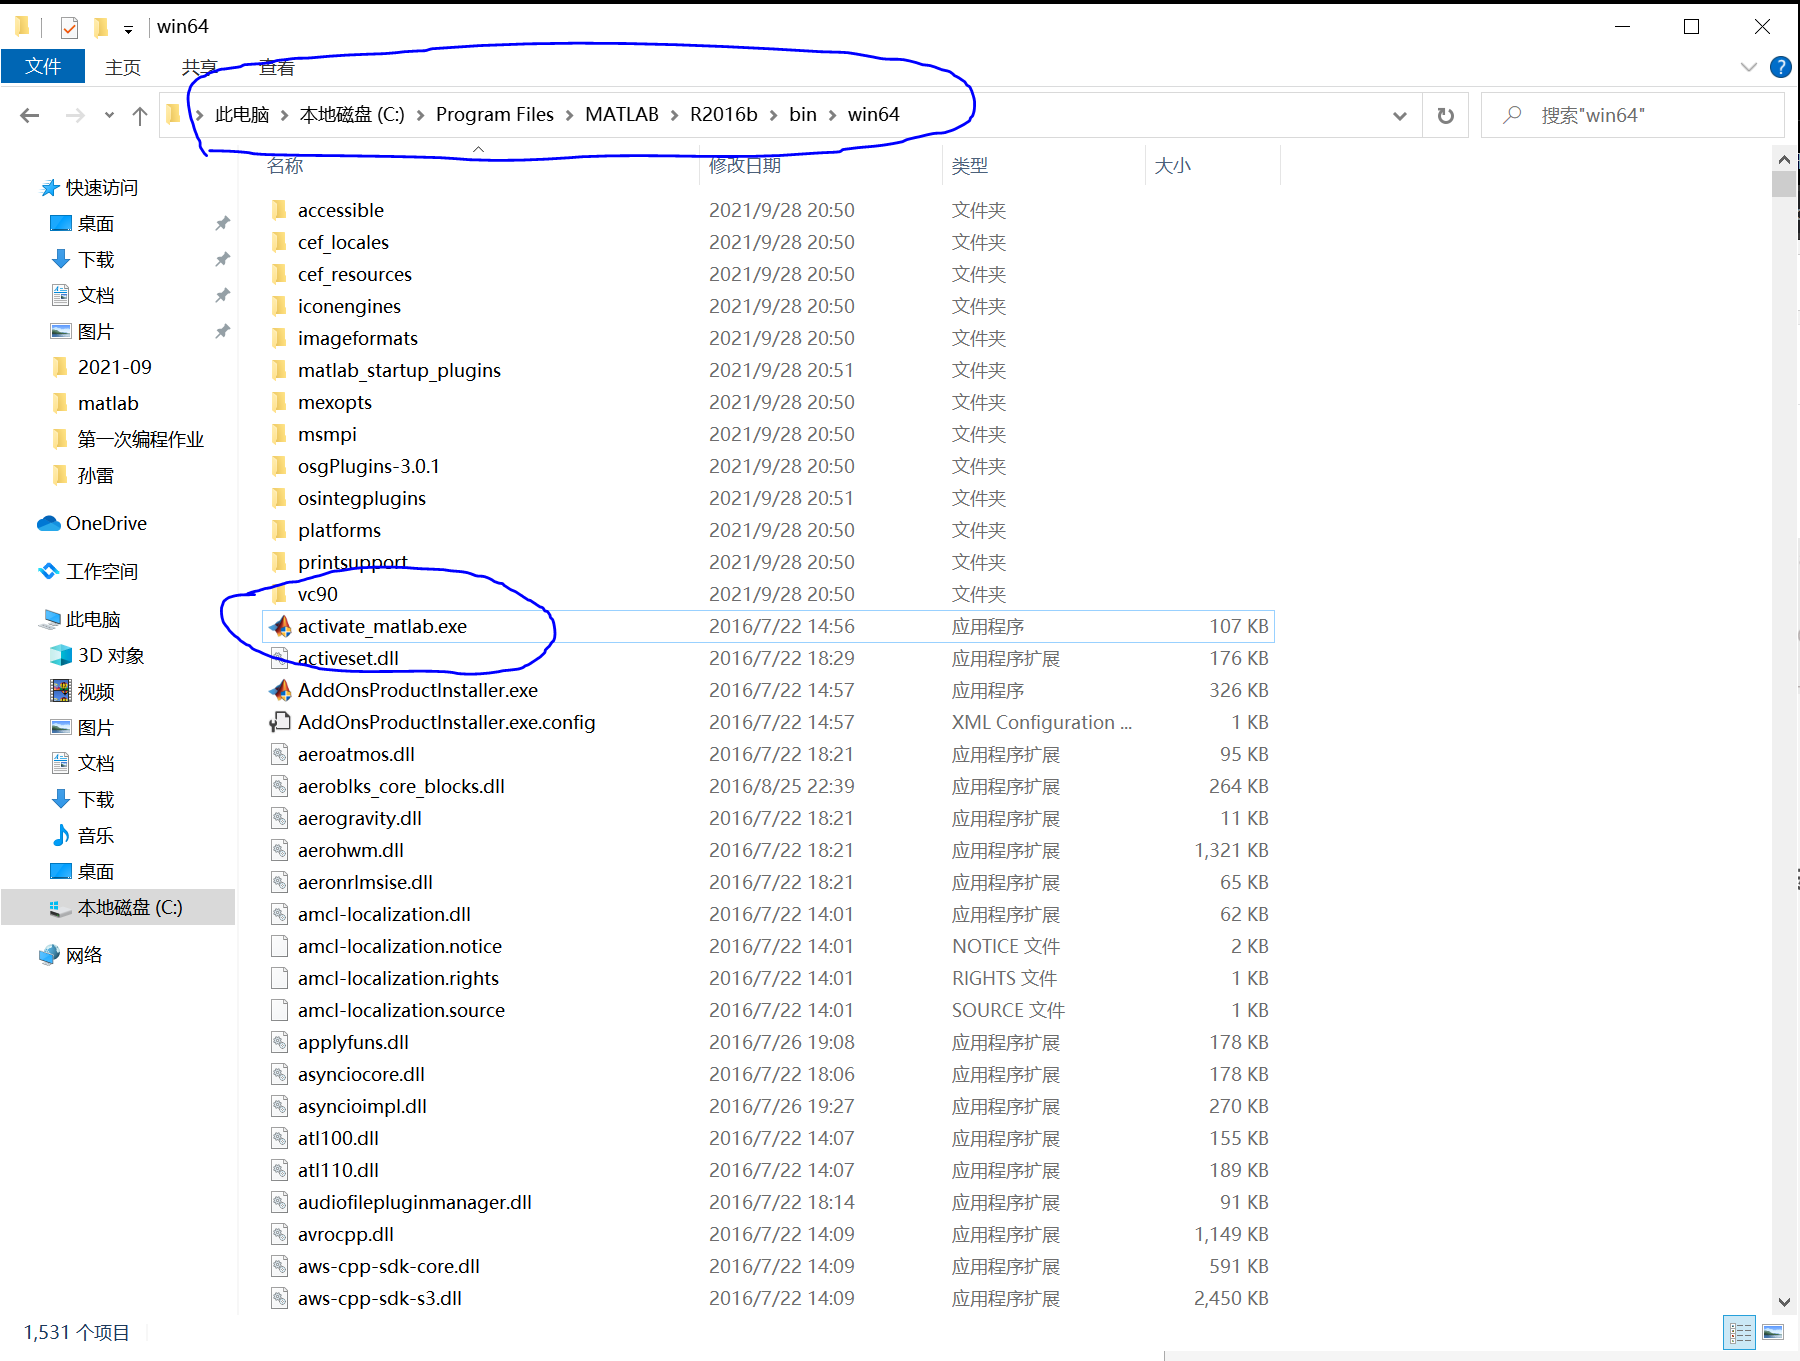Click the Back navigation arrow
Screen dimensions: 1800x1361
pyautogui.click(x=30, y=115)
